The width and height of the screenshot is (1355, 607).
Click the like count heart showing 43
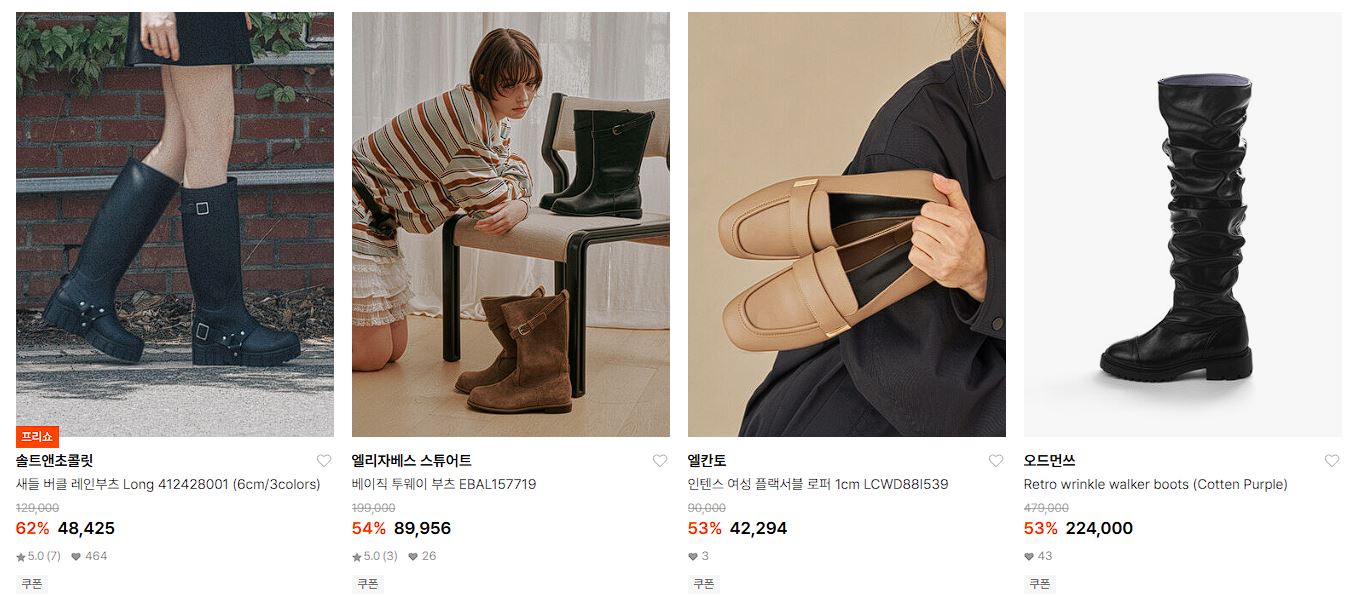pyautogui.click(x=1029, y=556)
